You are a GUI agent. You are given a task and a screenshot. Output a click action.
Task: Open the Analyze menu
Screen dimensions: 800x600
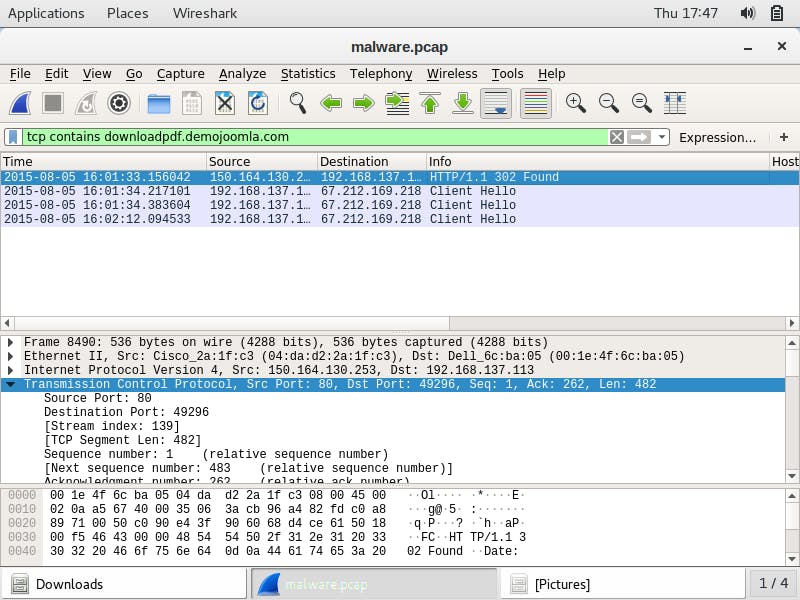pyautogui.click(x=242, y=74)
